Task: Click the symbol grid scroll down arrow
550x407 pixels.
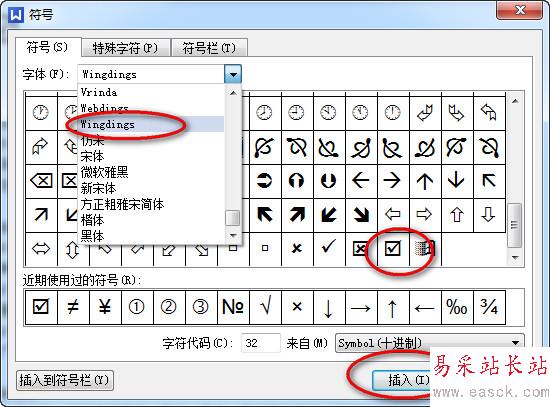Action: click(x=515, y=258)
